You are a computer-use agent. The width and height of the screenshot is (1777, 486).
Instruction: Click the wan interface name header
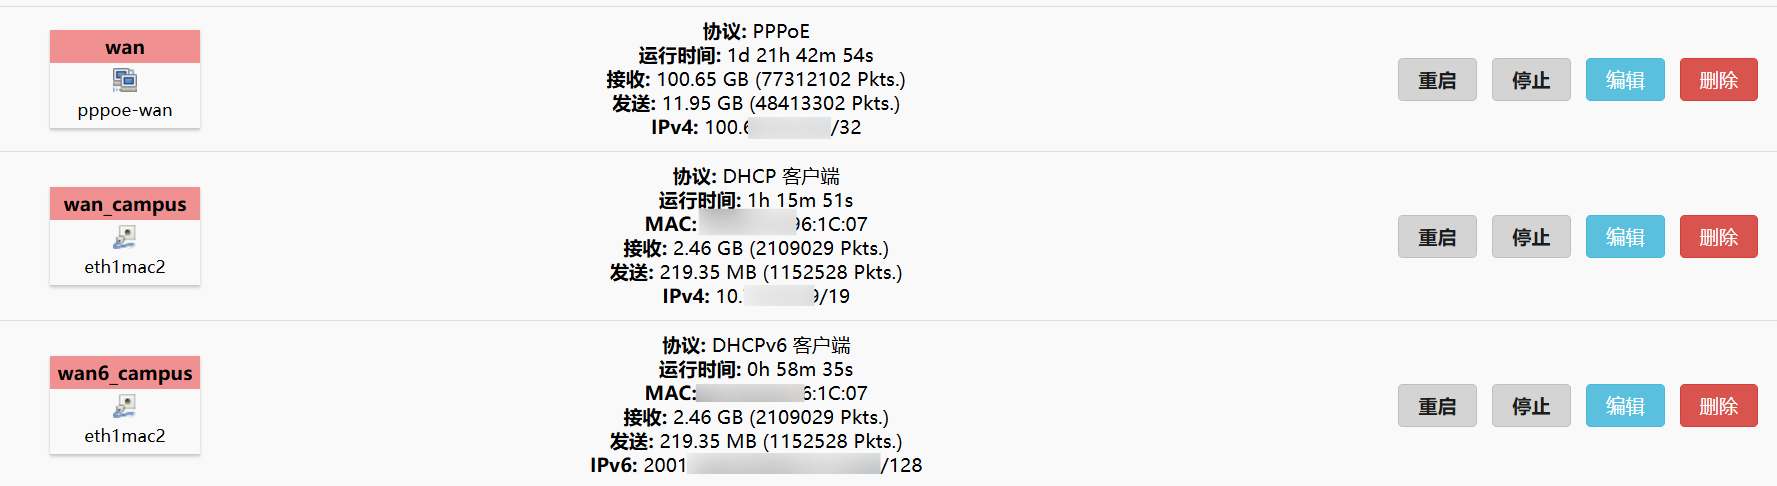125,47
